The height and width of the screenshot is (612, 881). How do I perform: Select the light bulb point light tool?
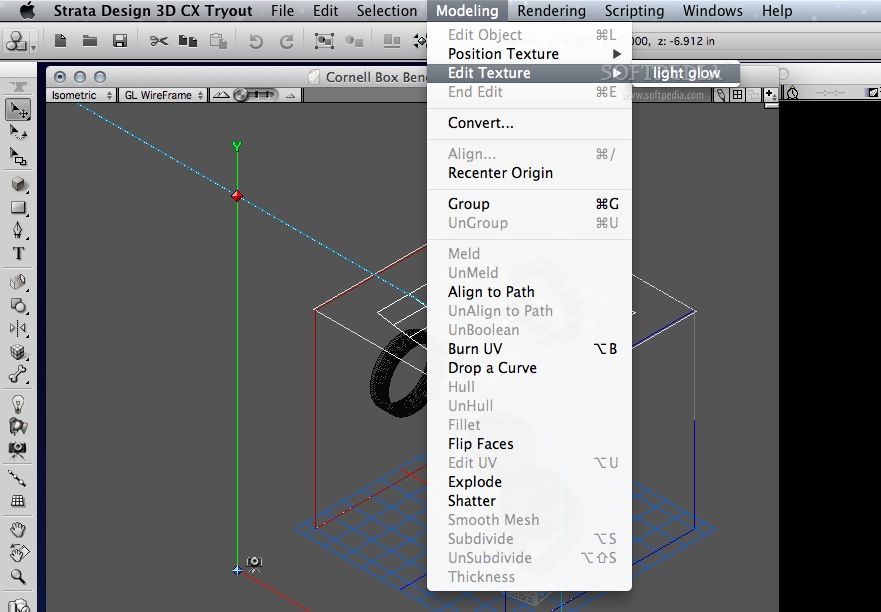pos(19,403)
